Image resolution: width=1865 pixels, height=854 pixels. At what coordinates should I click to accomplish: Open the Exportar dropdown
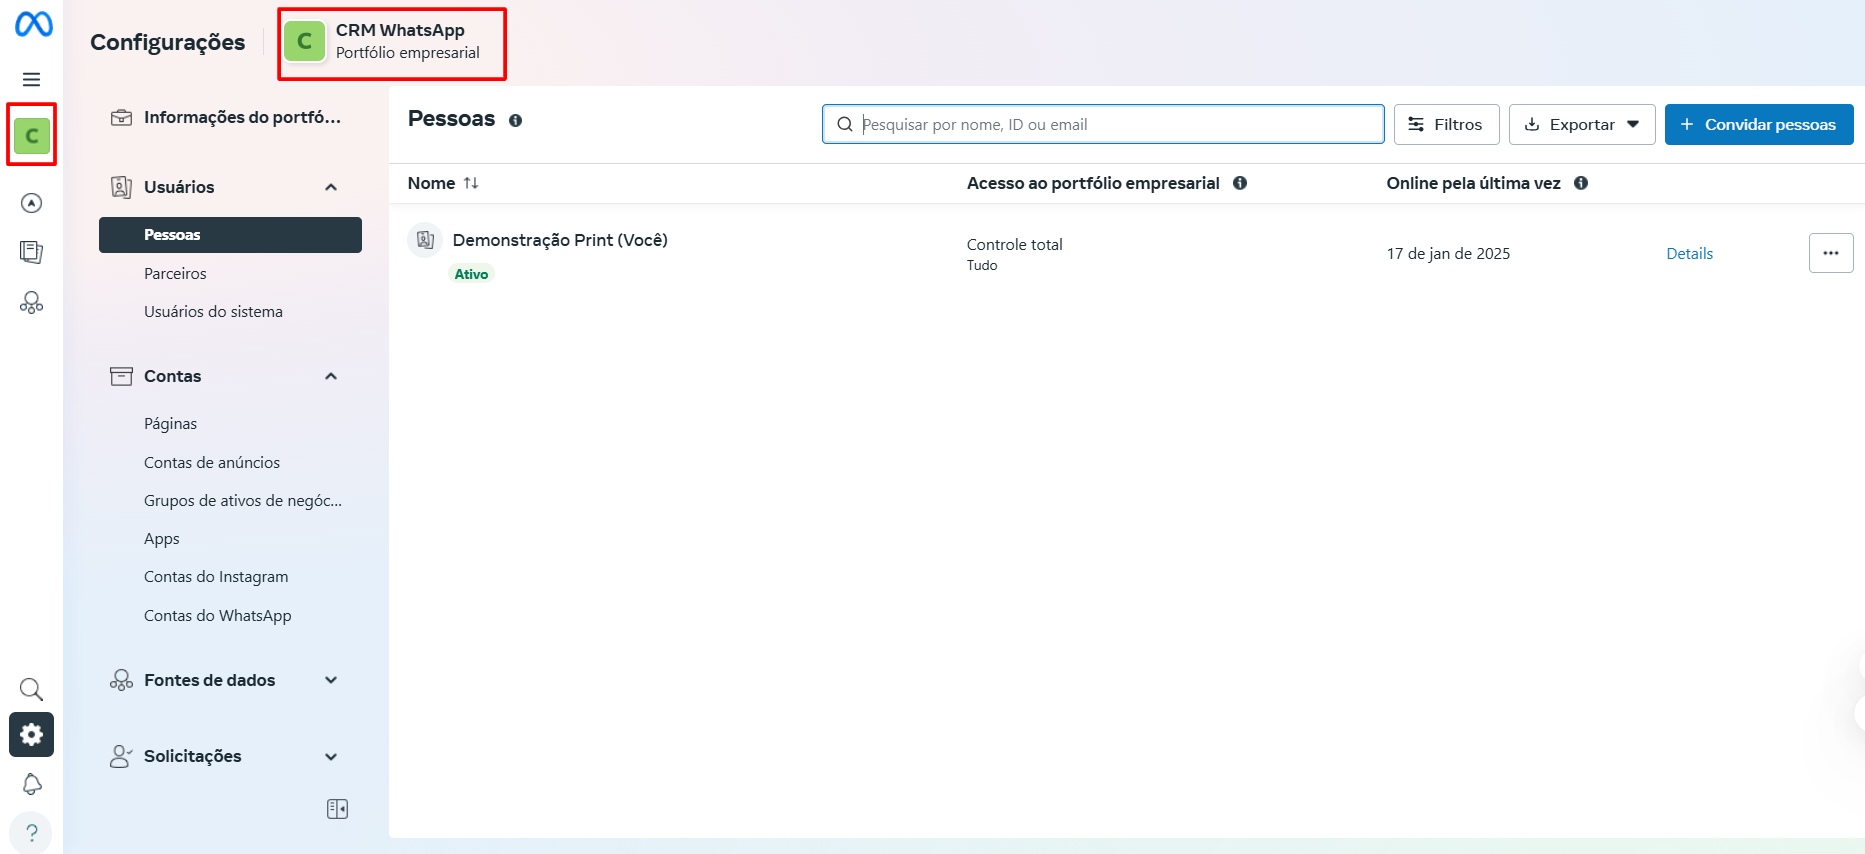(1581, 125)
